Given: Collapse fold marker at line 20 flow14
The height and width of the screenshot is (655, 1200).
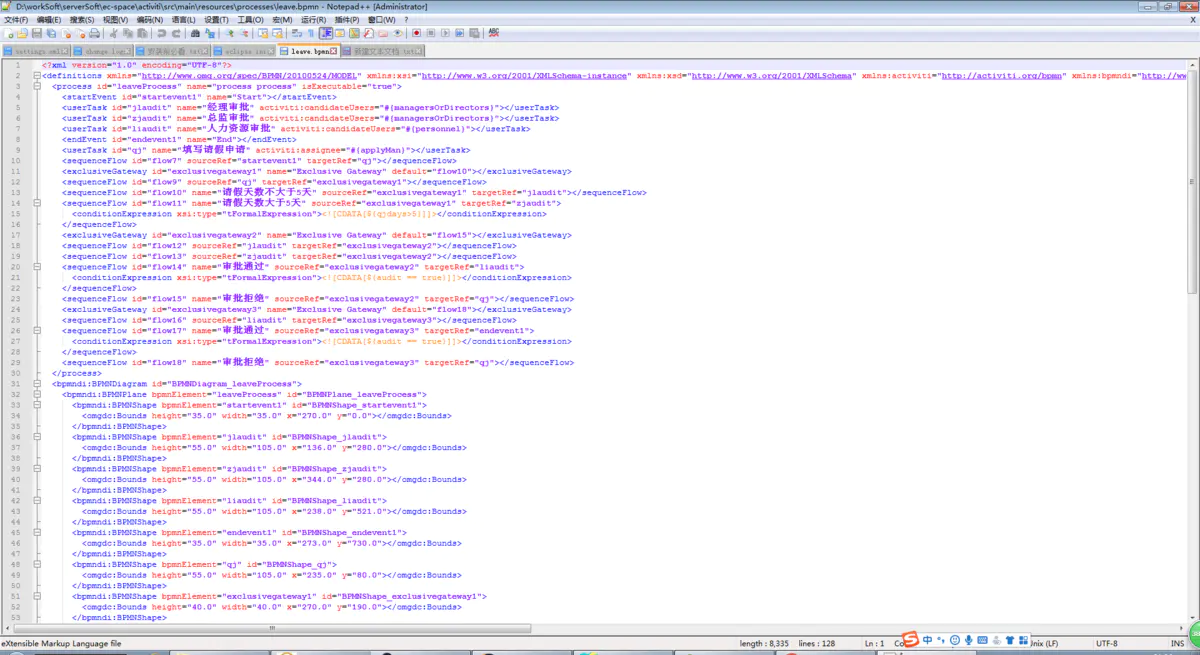Looking at the screenshot, I should click(36, 267).
